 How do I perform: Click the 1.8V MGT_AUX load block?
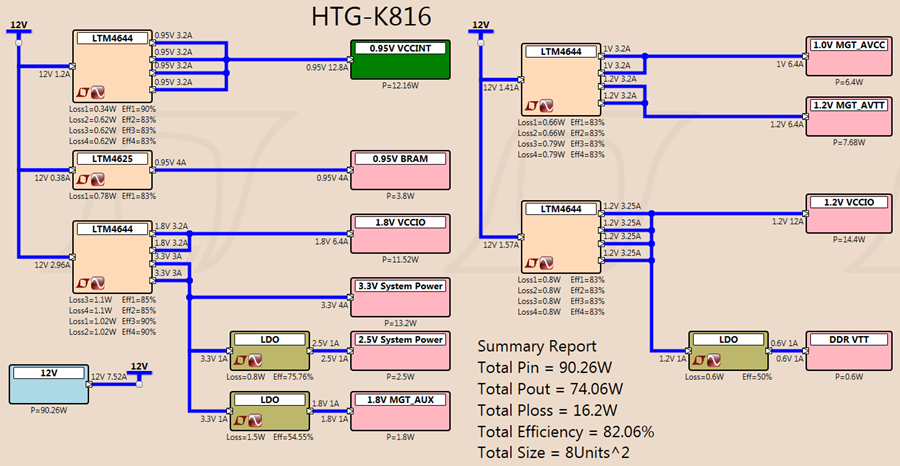(x=401, y=411)
